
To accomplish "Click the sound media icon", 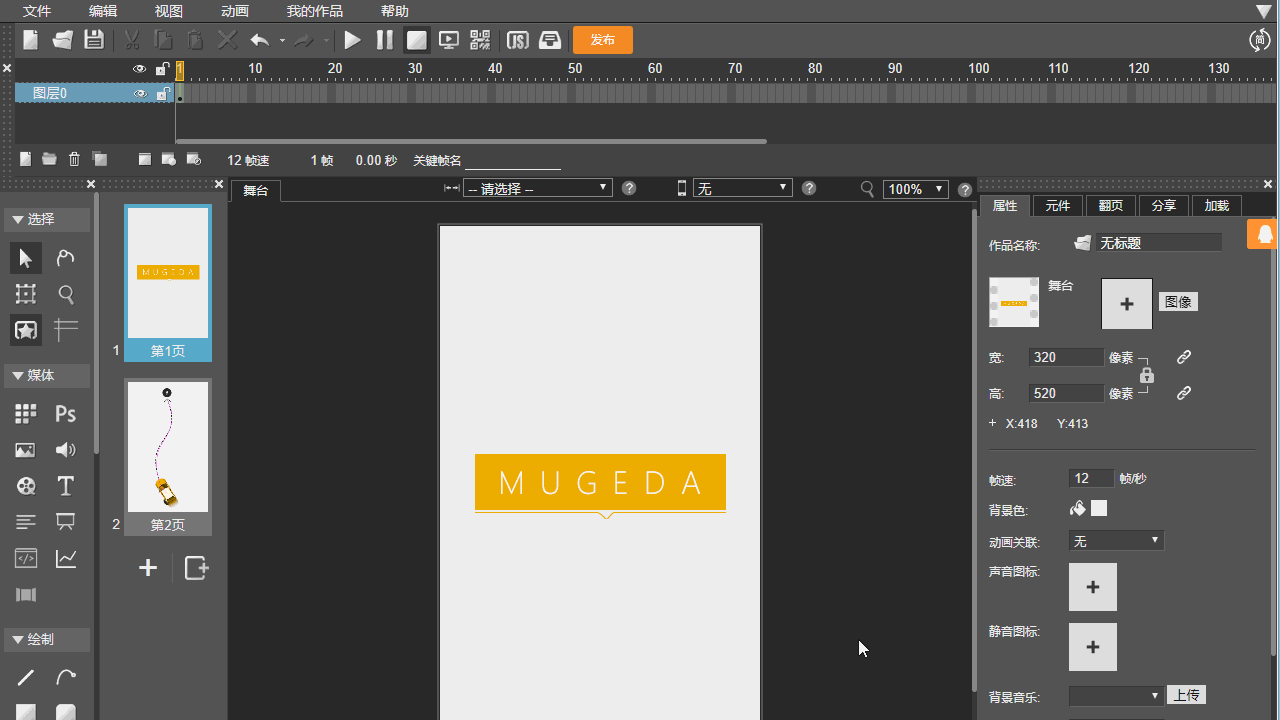I will [66, 450].
